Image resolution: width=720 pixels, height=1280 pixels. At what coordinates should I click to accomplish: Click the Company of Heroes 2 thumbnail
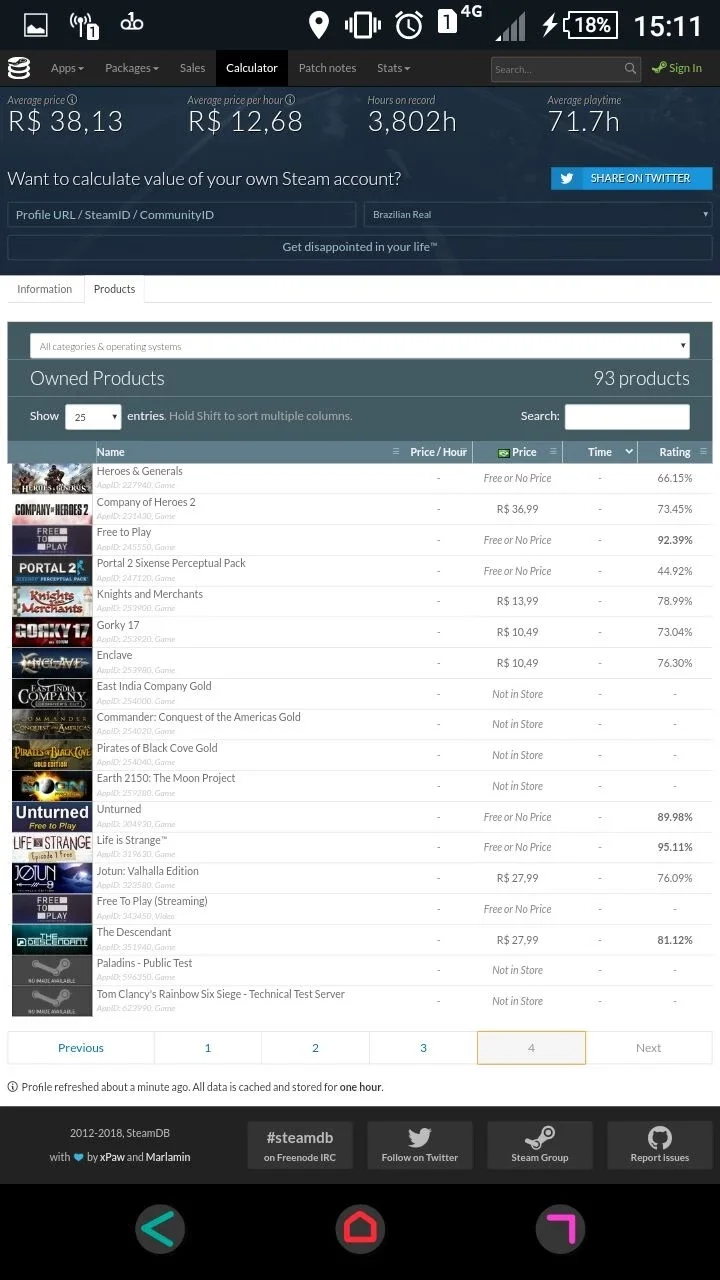[52, 509]
